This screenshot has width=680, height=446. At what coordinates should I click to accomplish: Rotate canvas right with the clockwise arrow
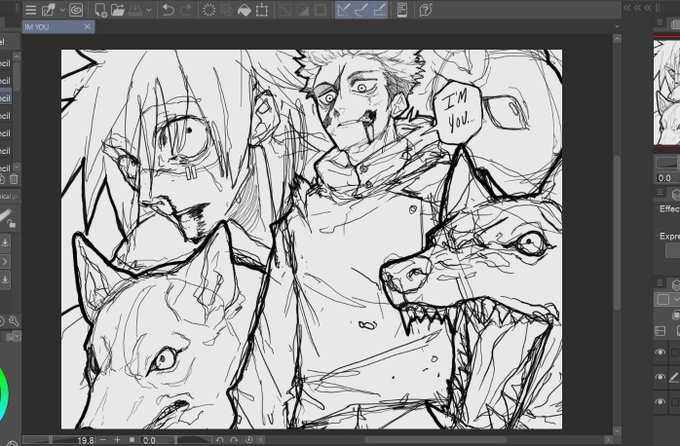tap(234, 440)
